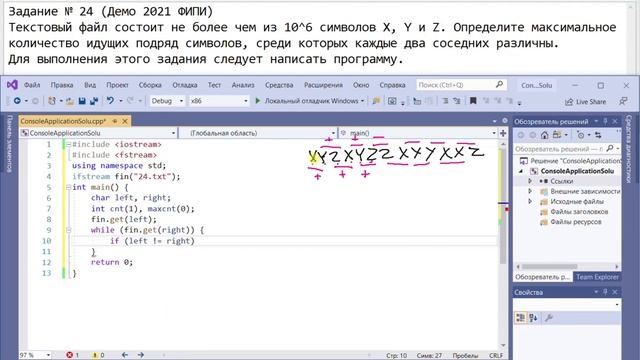Viewport: 640px width, 360px height.
Task: Pin the ConsoleApplicationSolu.cpp tab
Action: click(115, 121)
